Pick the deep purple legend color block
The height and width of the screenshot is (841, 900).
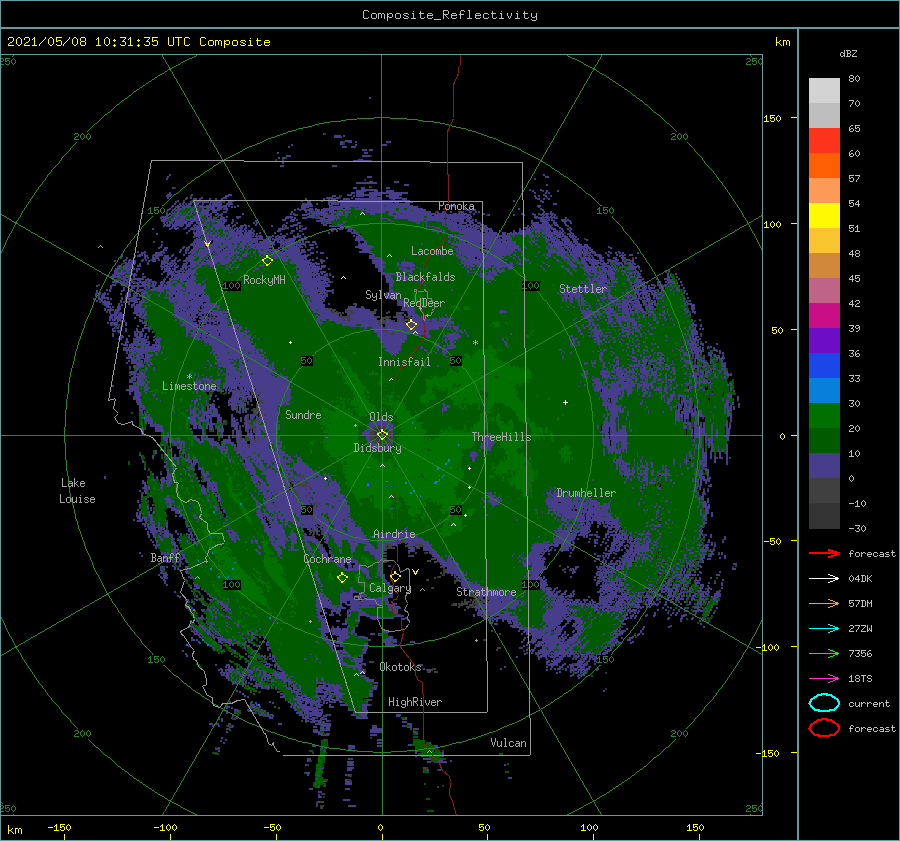824,340
